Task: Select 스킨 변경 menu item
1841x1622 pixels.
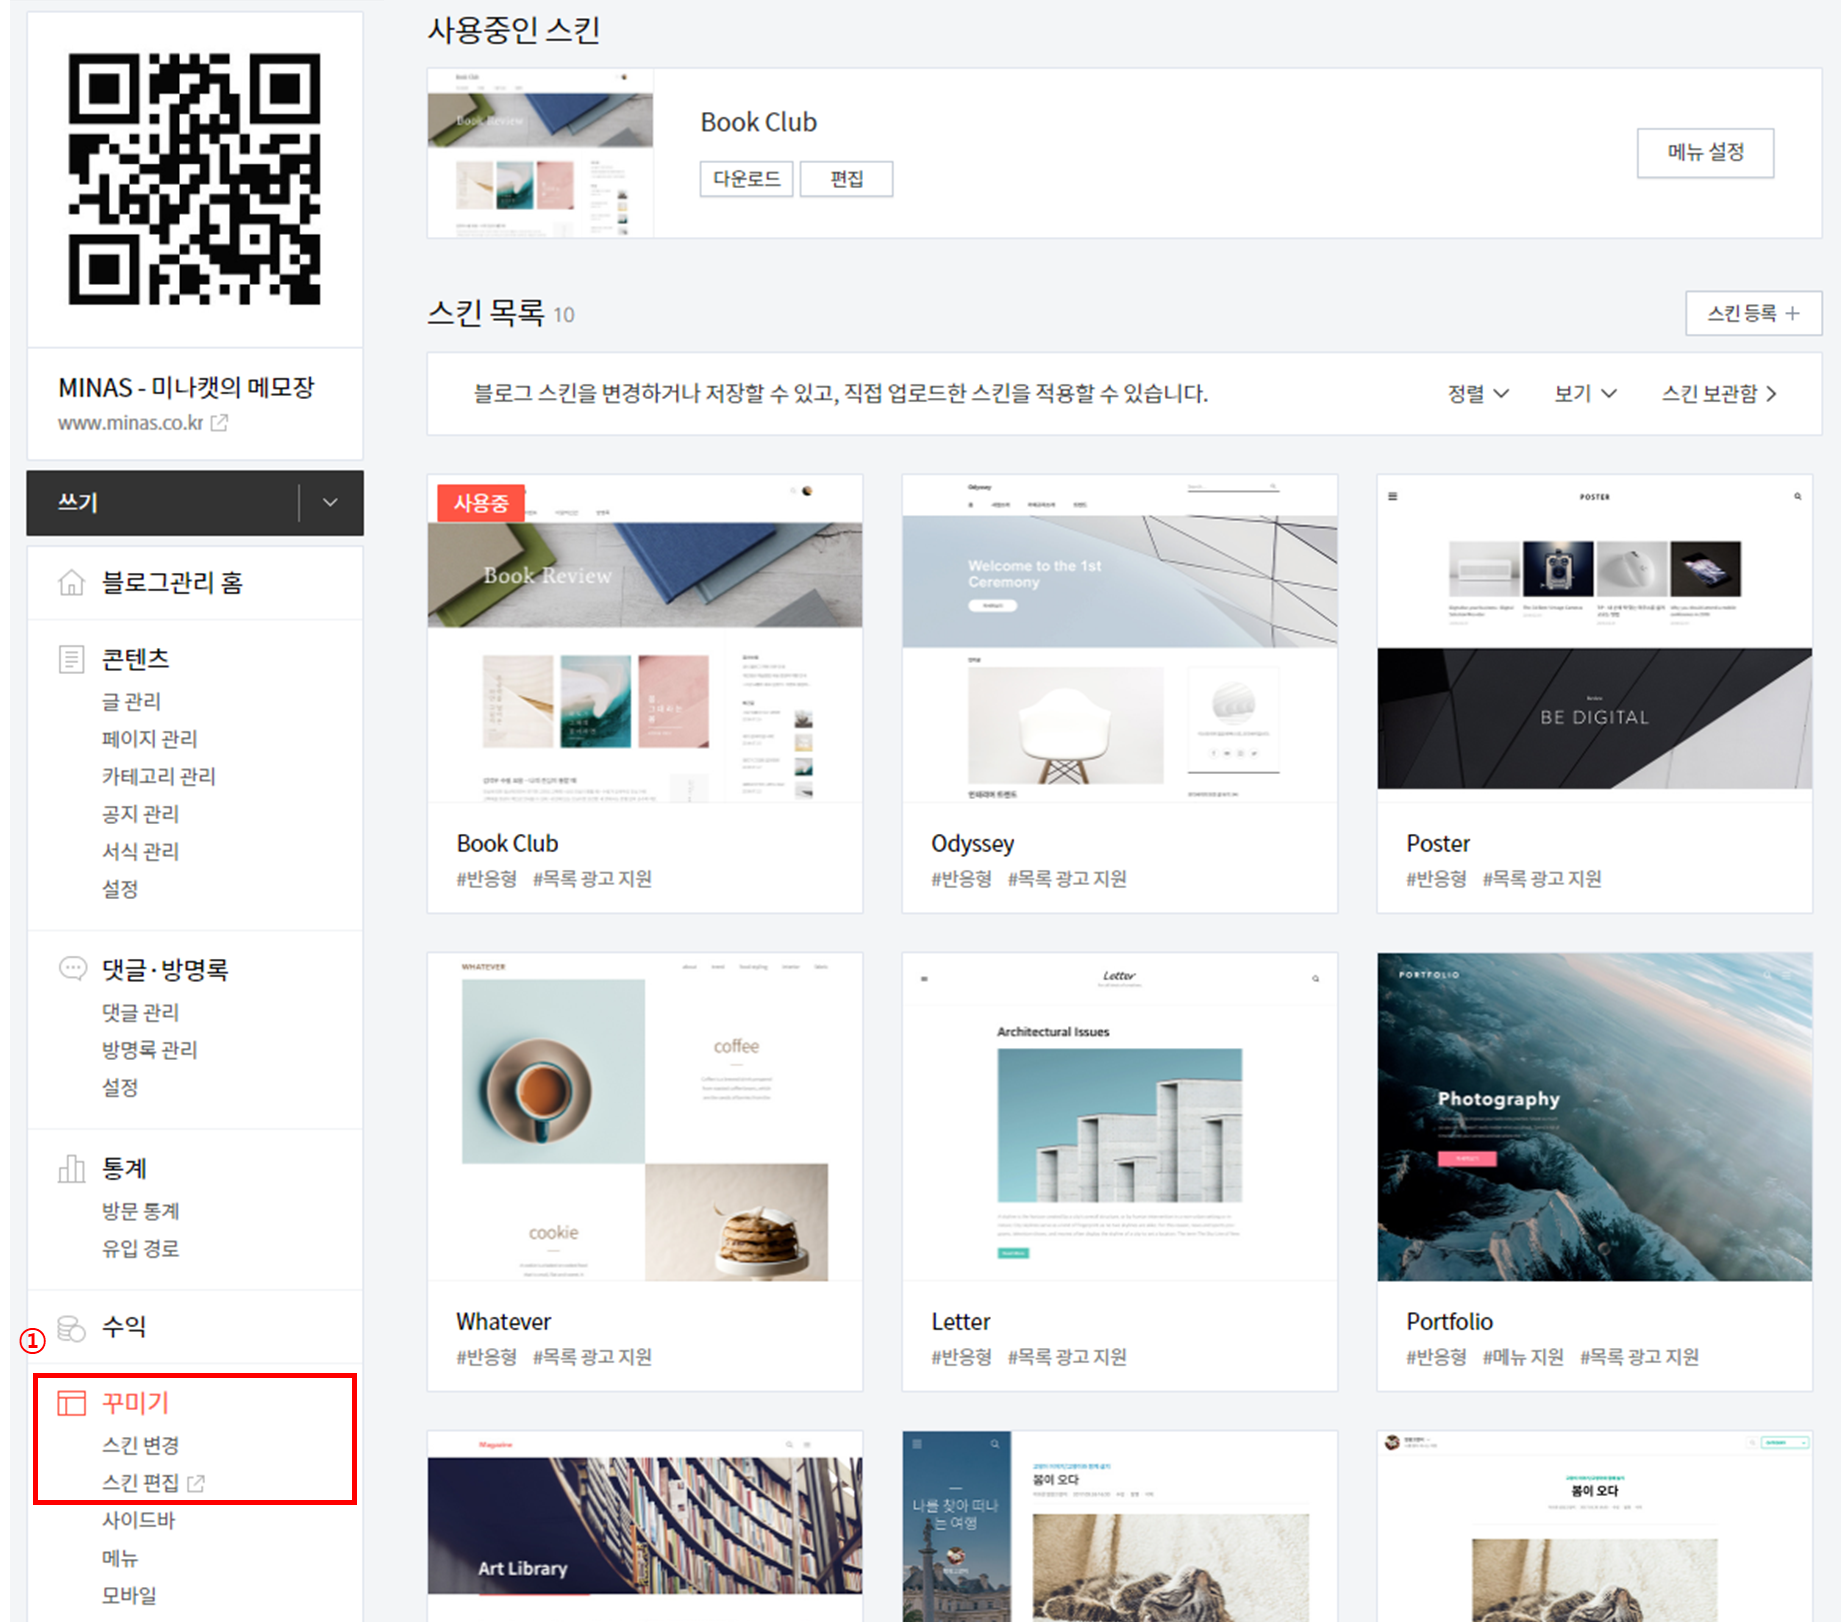Action: point(140,1445)
